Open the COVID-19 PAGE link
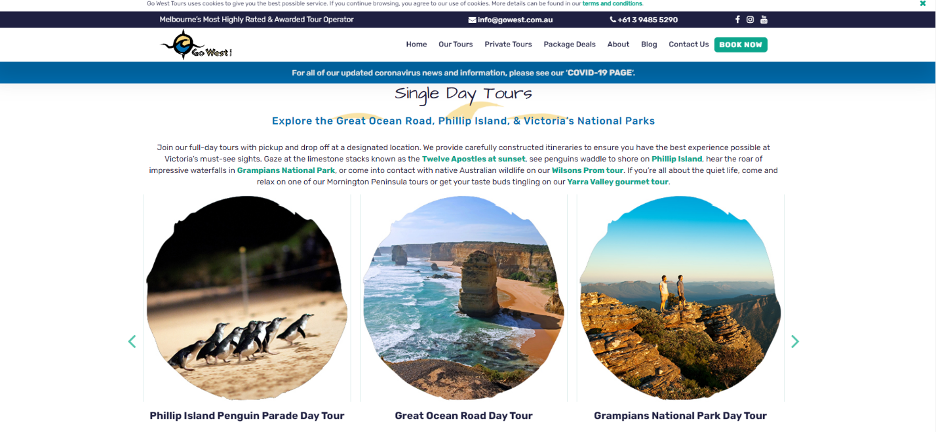The image size is (936, 432). click(x=600, y=73)
